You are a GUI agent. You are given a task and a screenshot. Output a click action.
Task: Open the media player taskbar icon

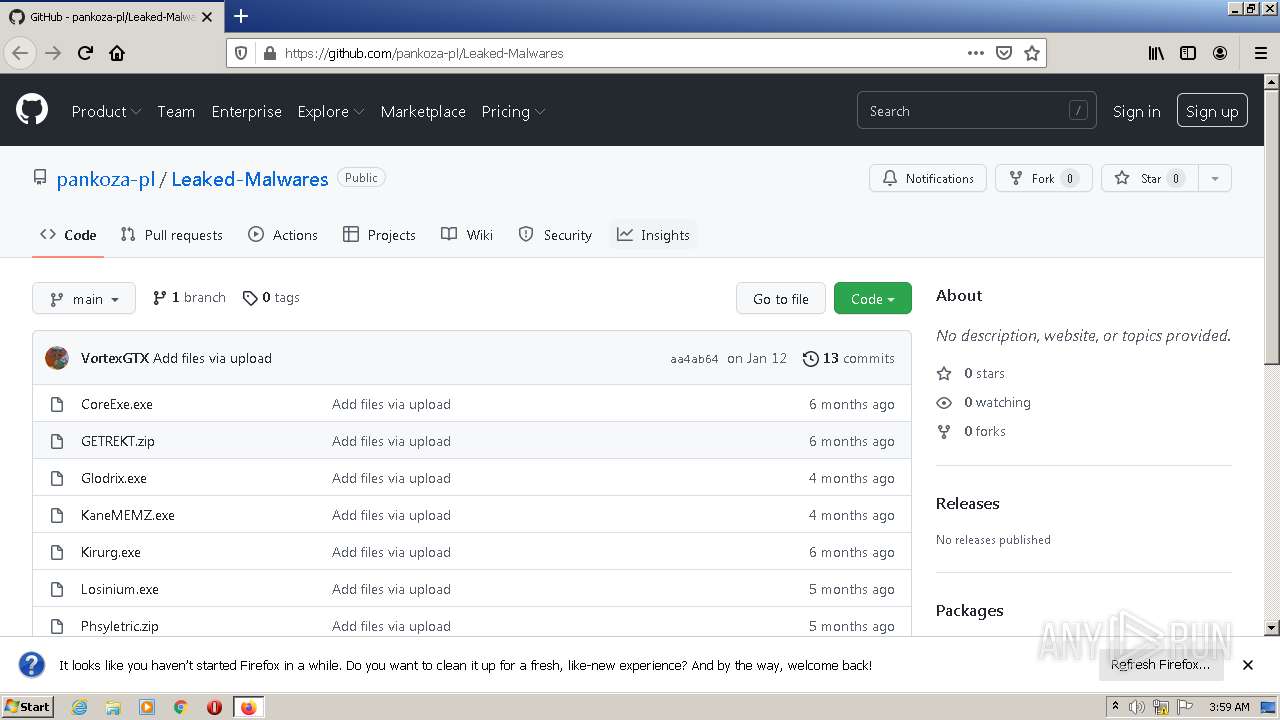point(147,707)
